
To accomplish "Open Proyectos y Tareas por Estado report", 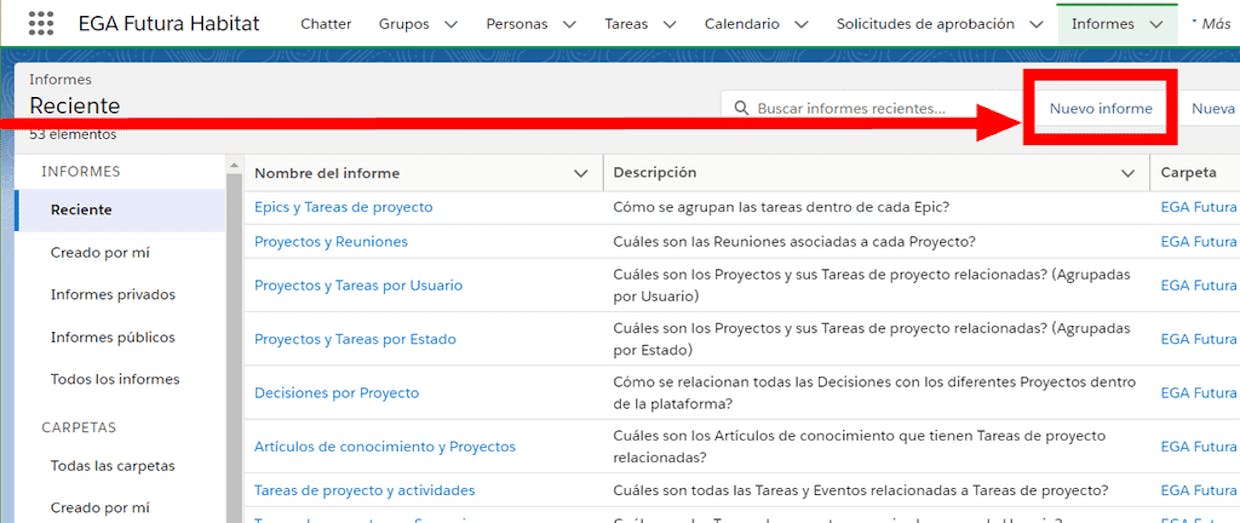I will pyautogui.click(x=355, y=339).
